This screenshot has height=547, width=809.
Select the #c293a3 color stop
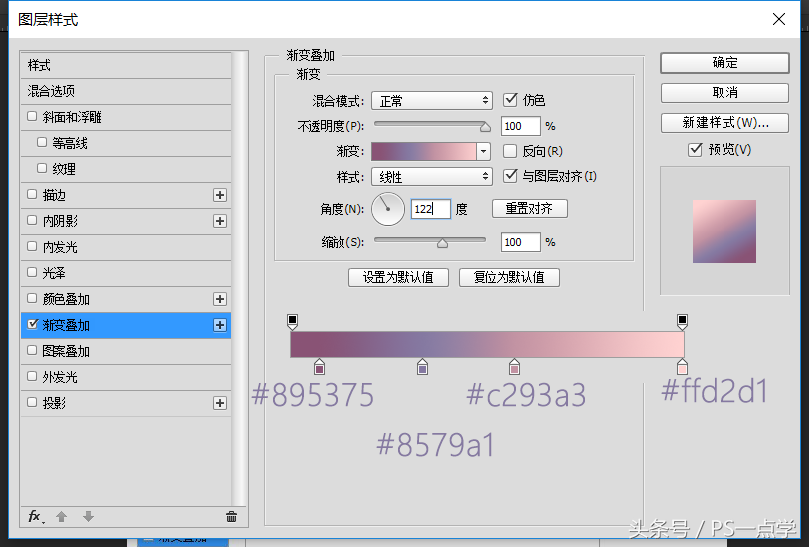[514, 367]
